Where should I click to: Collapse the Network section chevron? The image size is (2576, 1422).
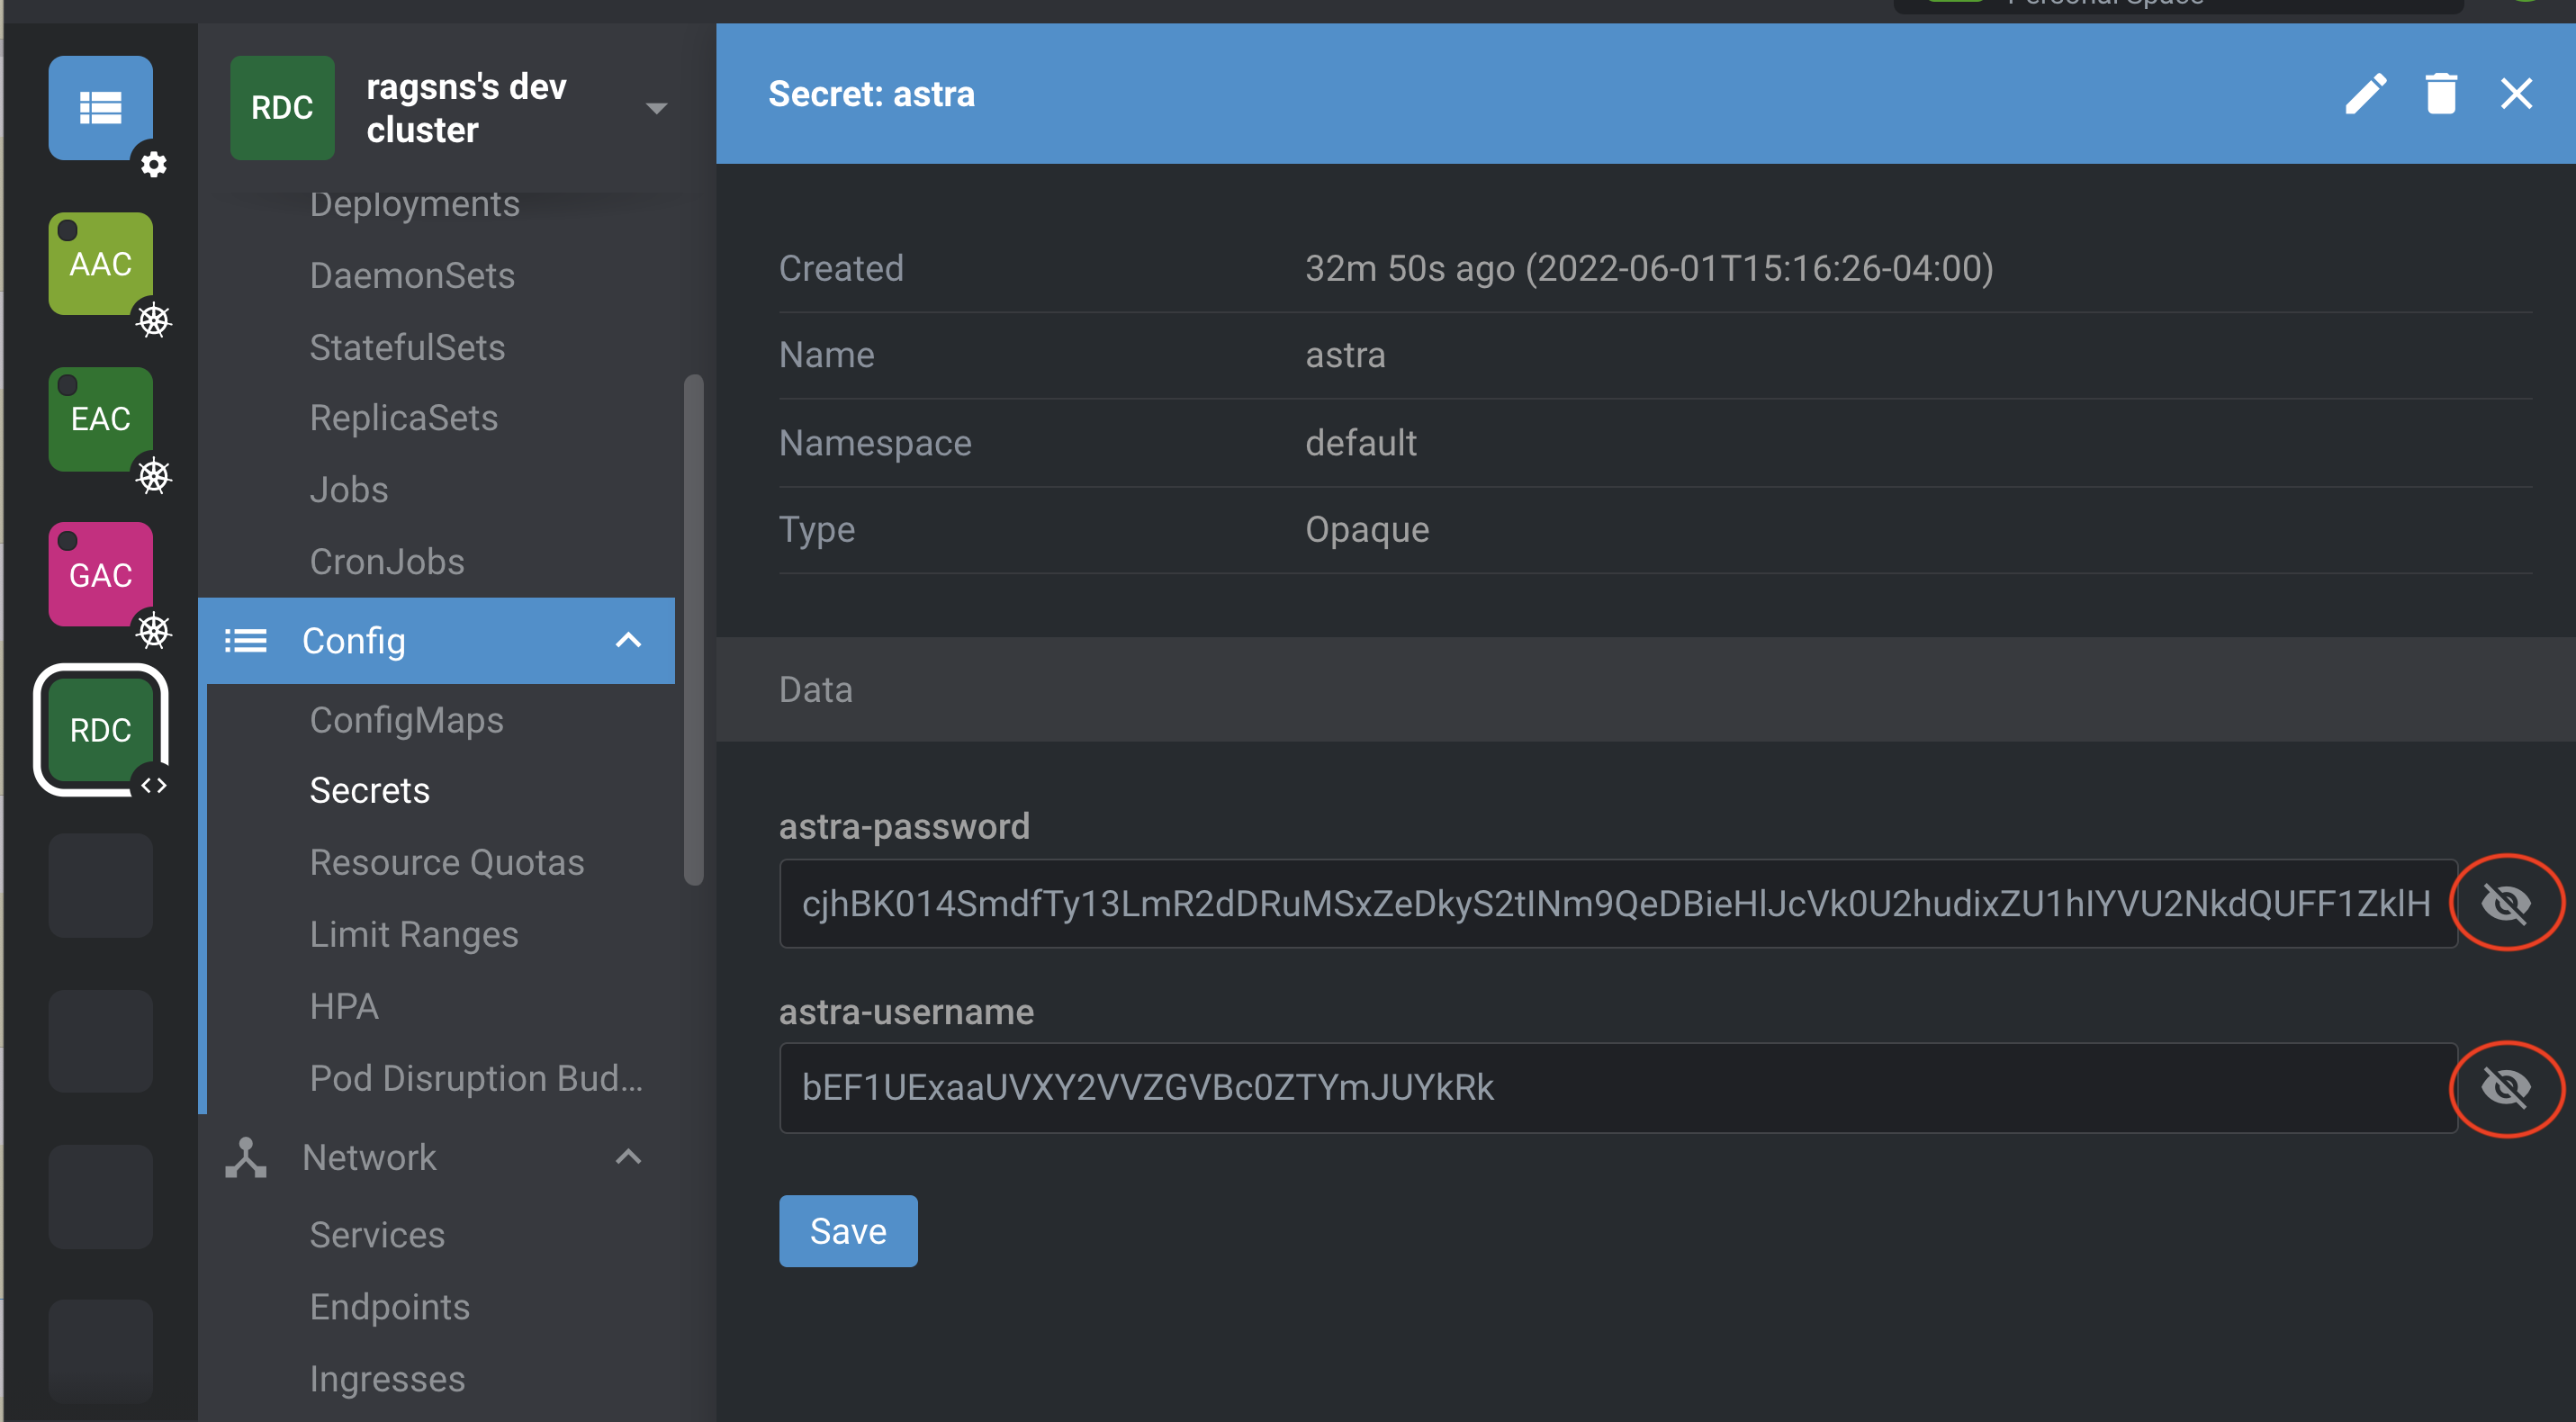(x=628, y=1157)
